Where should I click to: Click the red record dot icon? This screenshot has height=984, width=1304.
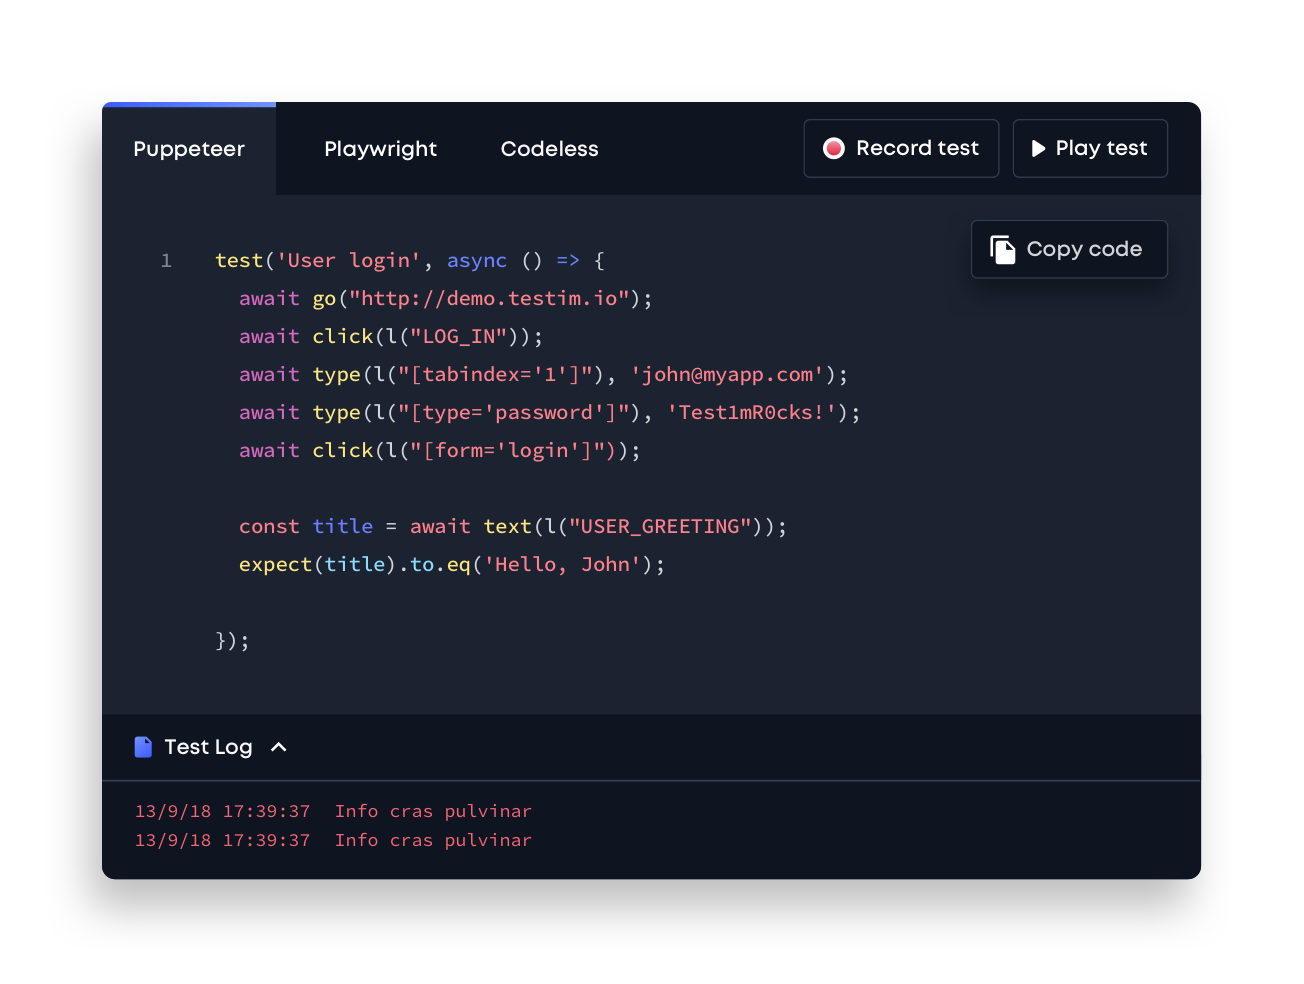(x=834, y=148)
